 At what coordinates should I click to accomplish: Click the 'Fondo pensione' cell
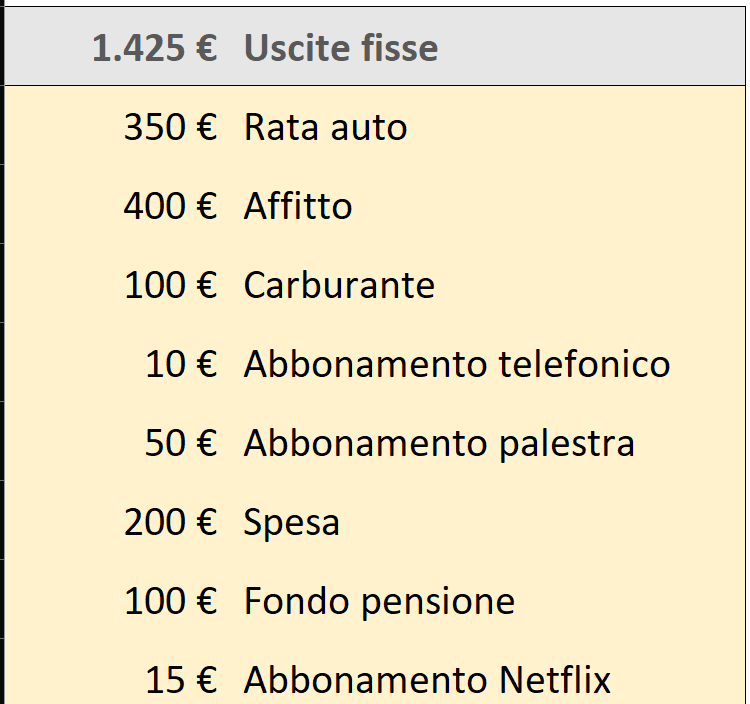pos(379,601)
